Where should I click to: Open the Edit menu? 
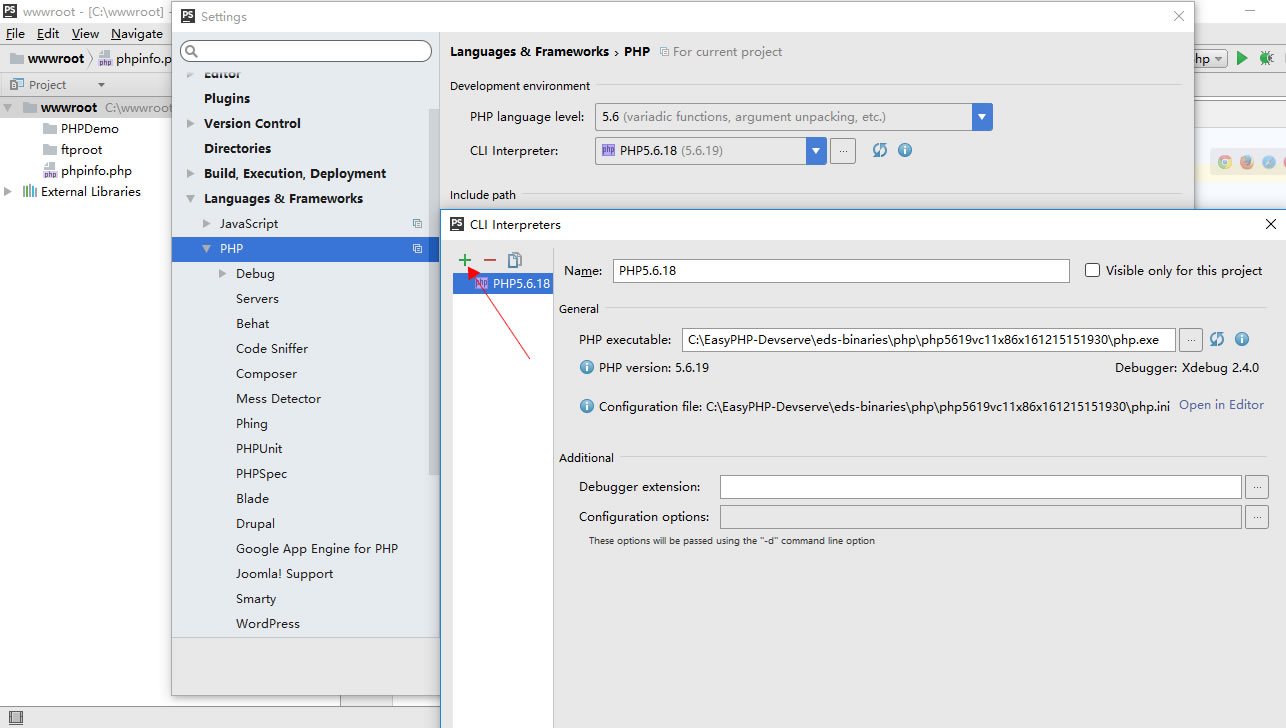tap(48, 34)
